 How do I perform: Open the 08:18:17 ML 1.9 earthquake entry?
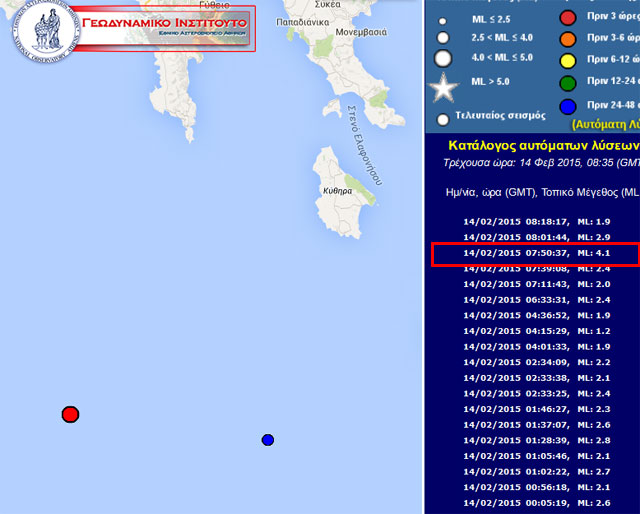(x=536, y=222)
